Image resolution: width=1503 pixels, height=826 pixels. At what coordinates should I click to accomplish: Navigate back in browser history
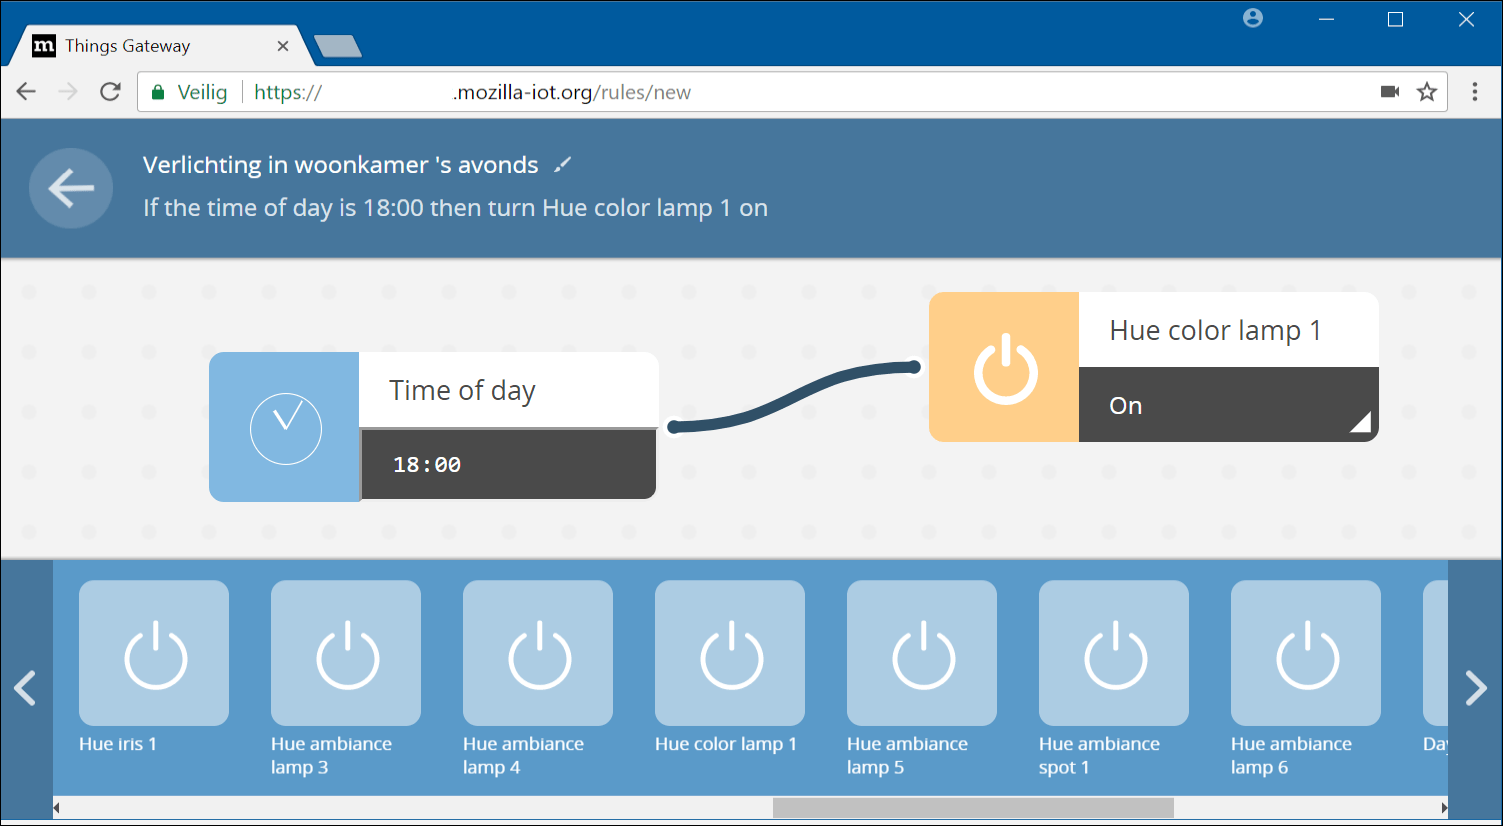(26, 92)
